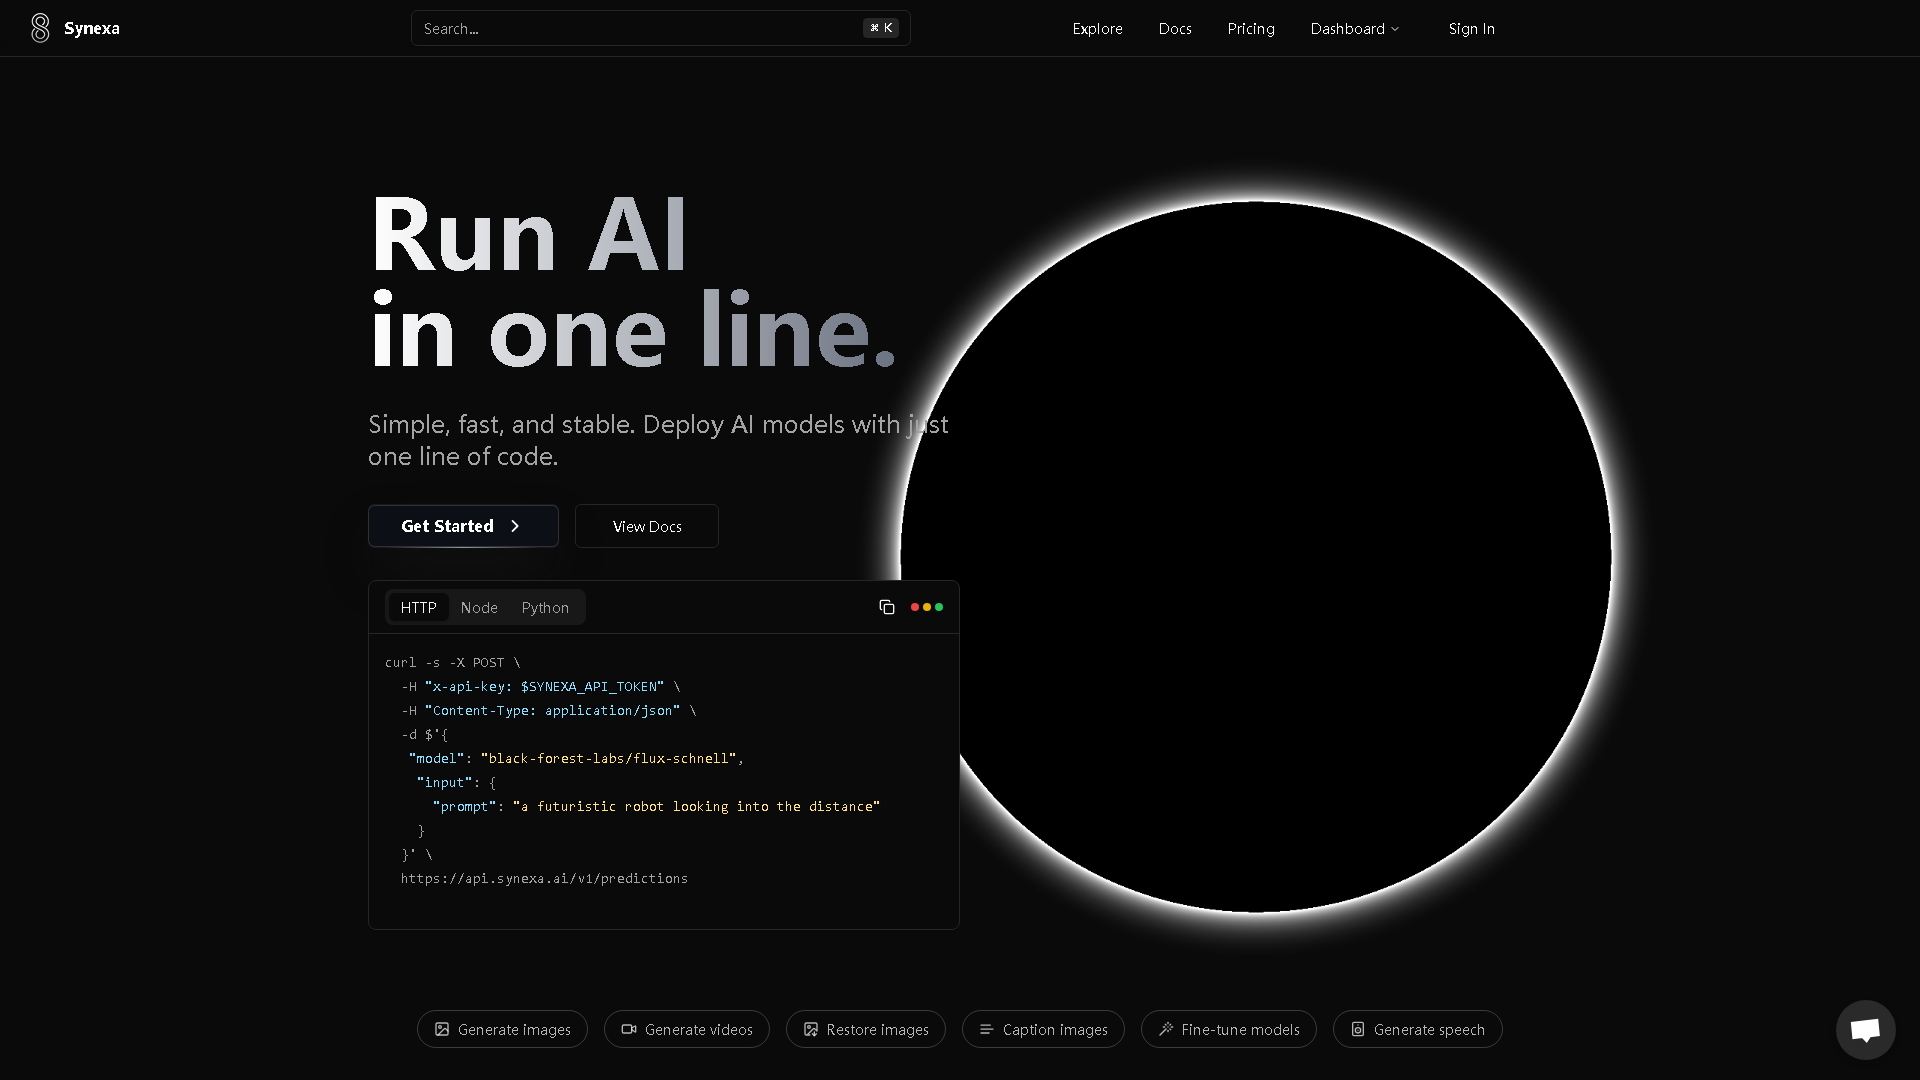Sign in to Synexa

1471,28
